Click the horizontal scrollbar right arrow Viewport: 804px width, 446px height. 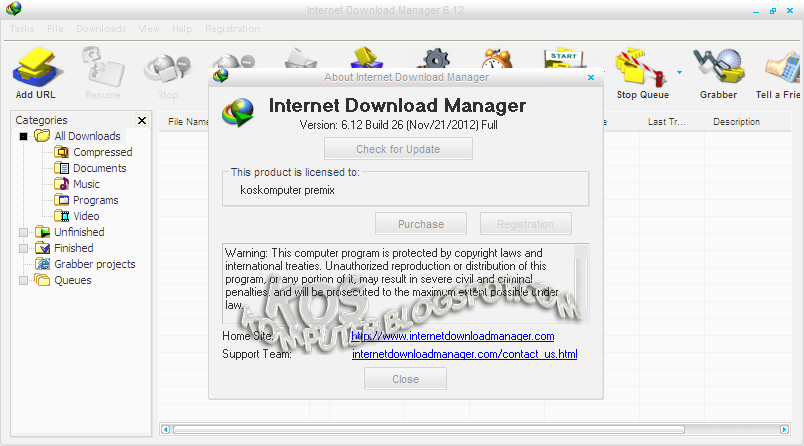pos(784,430)
